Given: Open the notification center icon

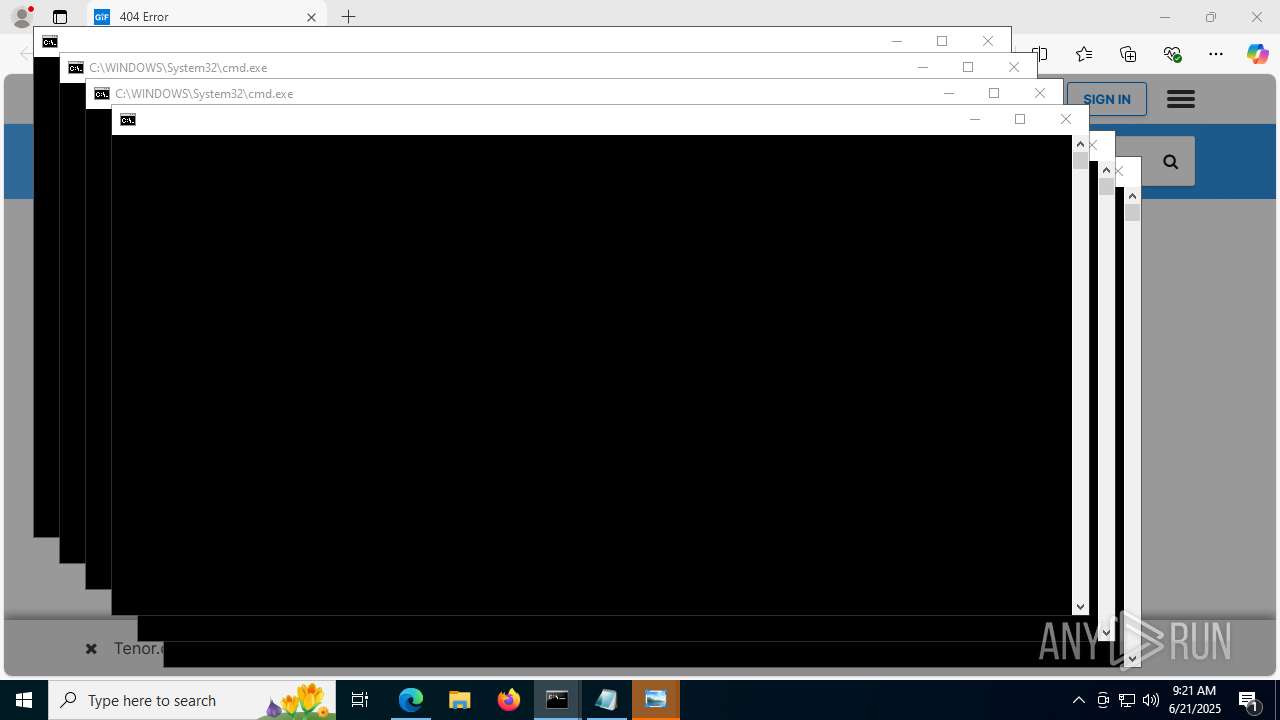Looking at the screenshot, I should point(1249,700).
